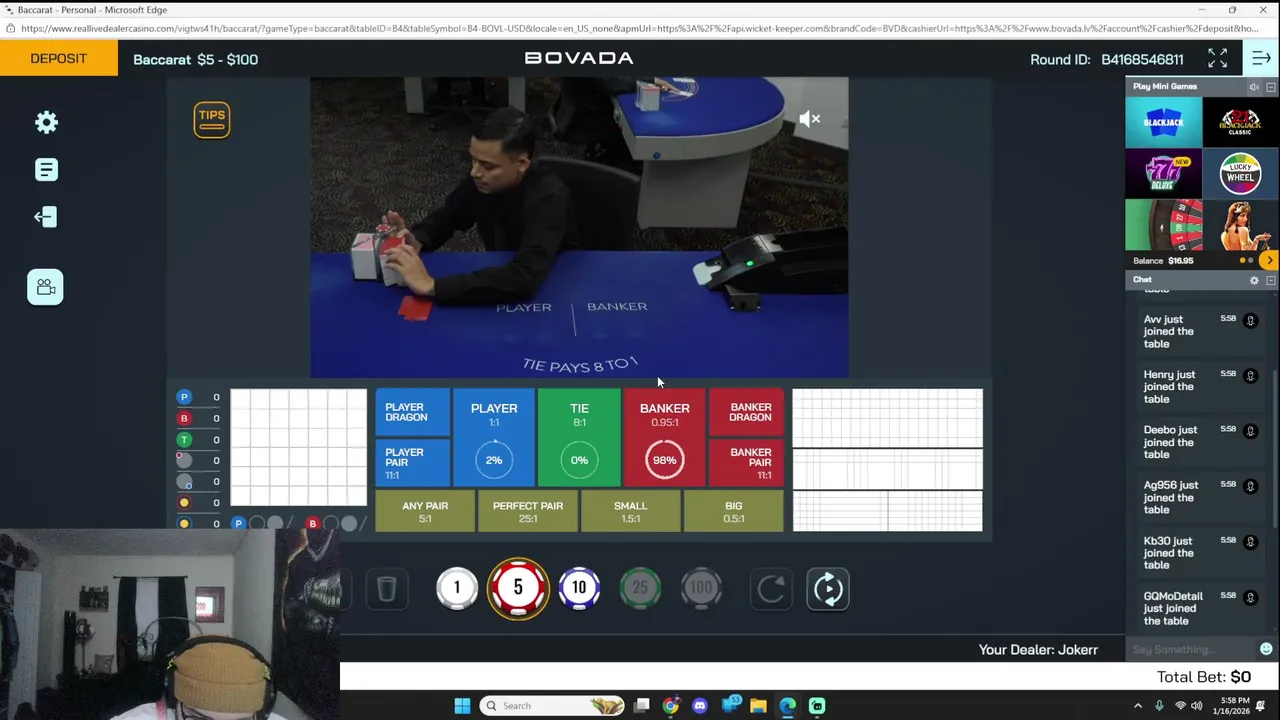The image size is (1280, 720).
Task: Bet on BANKER PAIR 11:1
Action: (x=746, y=463)
